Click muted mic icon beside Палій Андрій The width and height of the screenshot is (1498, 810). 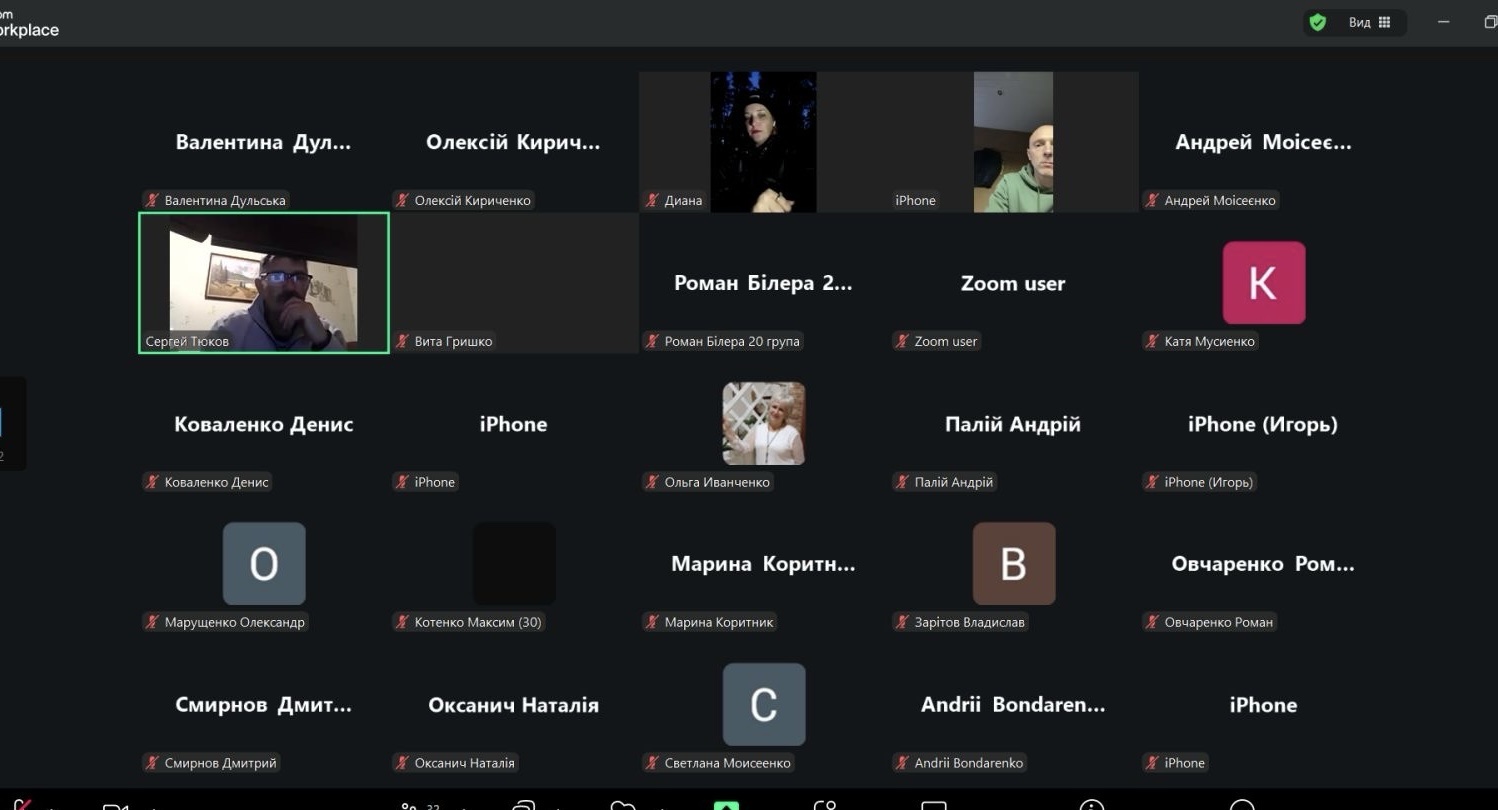(x=903, y=482)
